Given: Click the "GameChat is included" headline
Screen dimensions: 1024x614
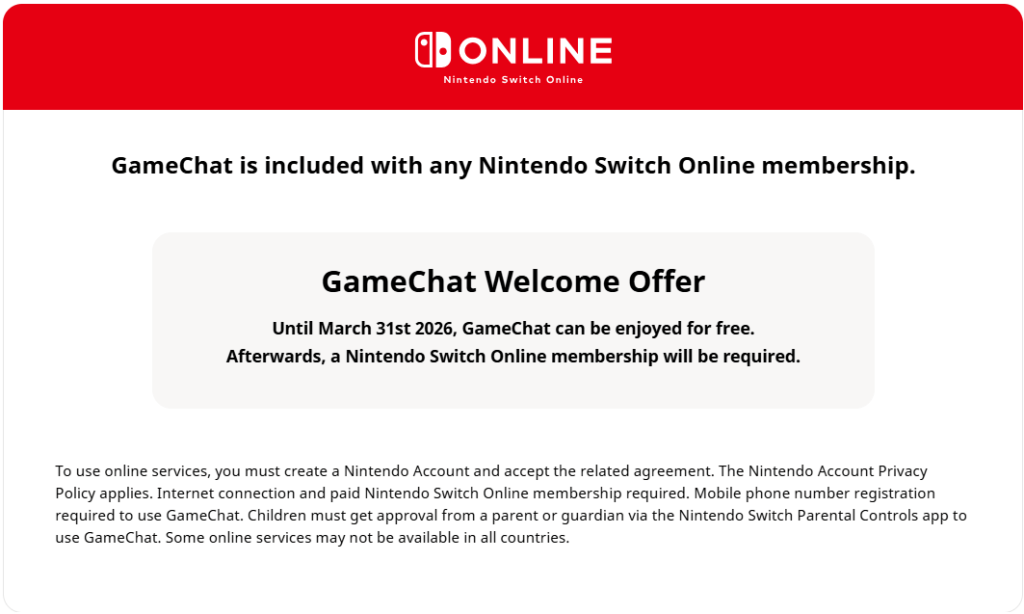Looking at the screenshot, I should pos(513,166).
